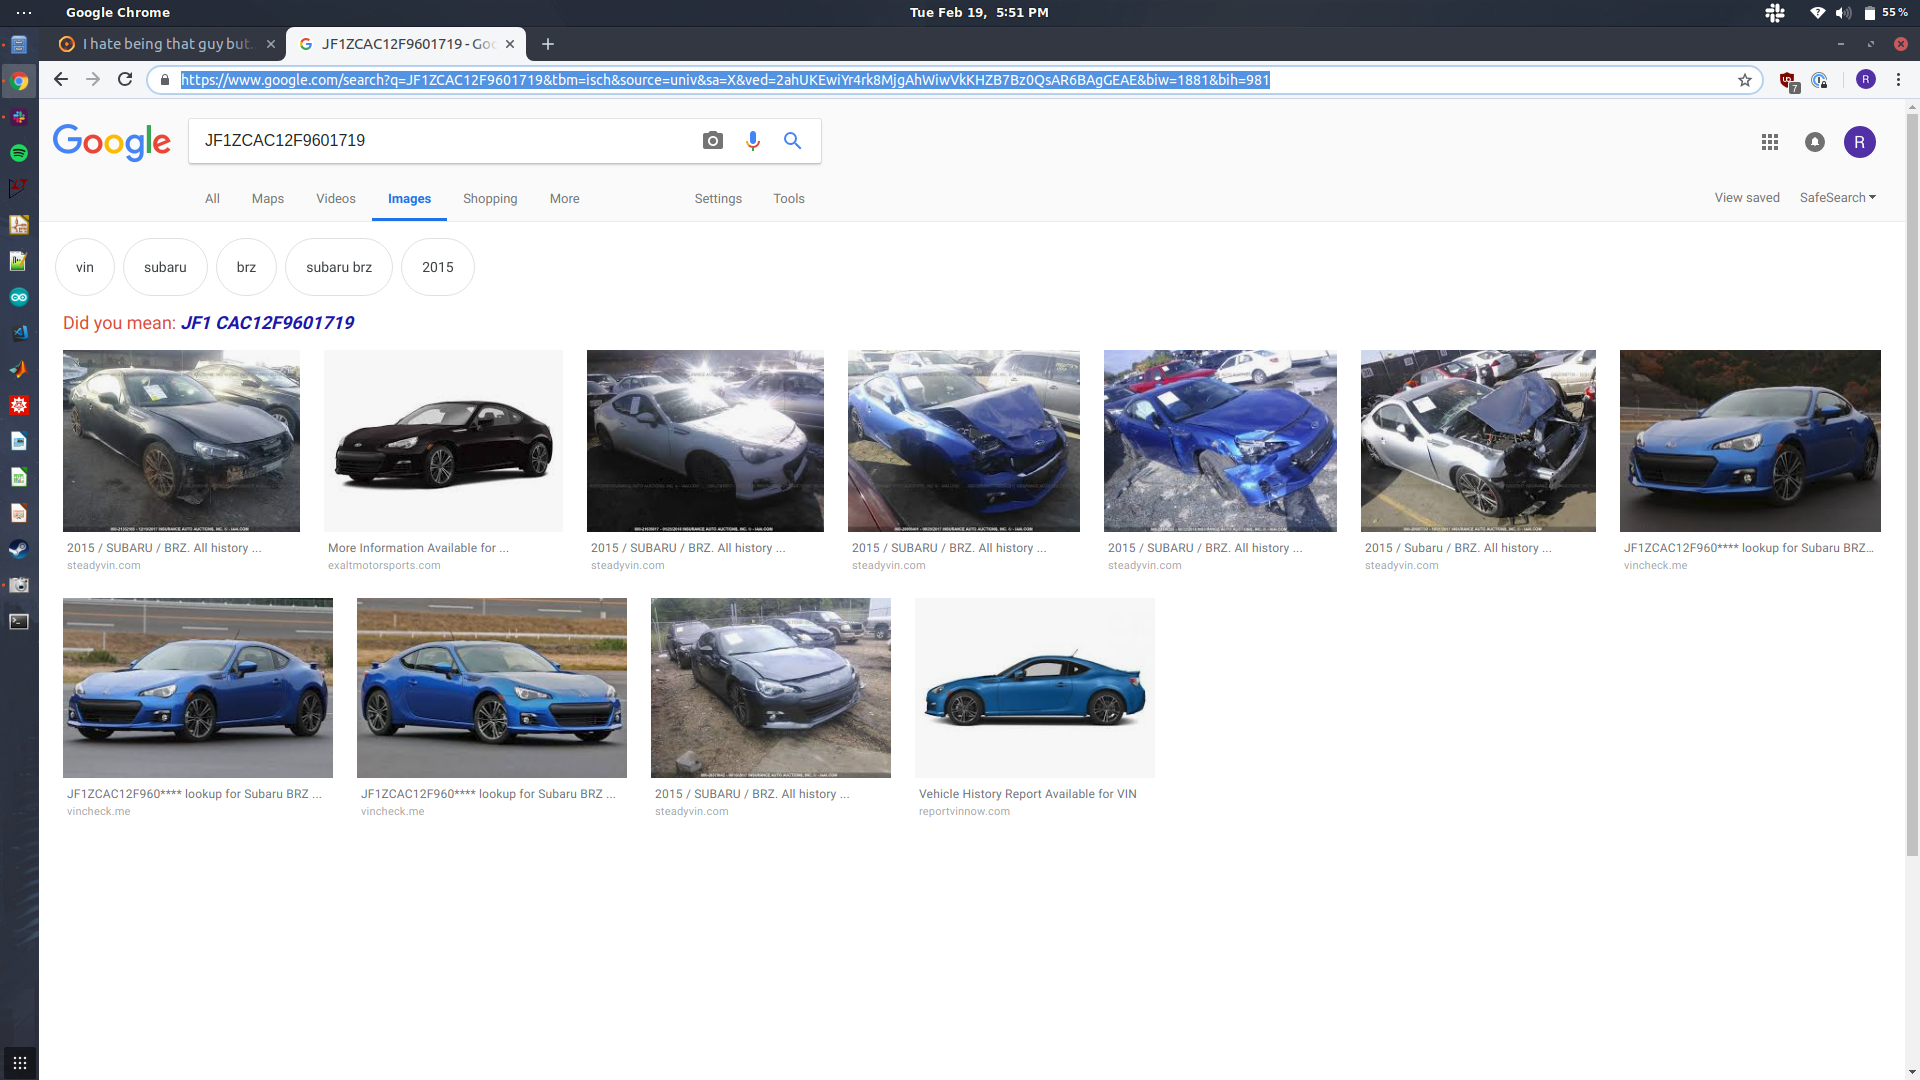The width and height of the screenshot is (1920, 1080).
Task: Click the blue magnifier search button
Action: (792, 141)
